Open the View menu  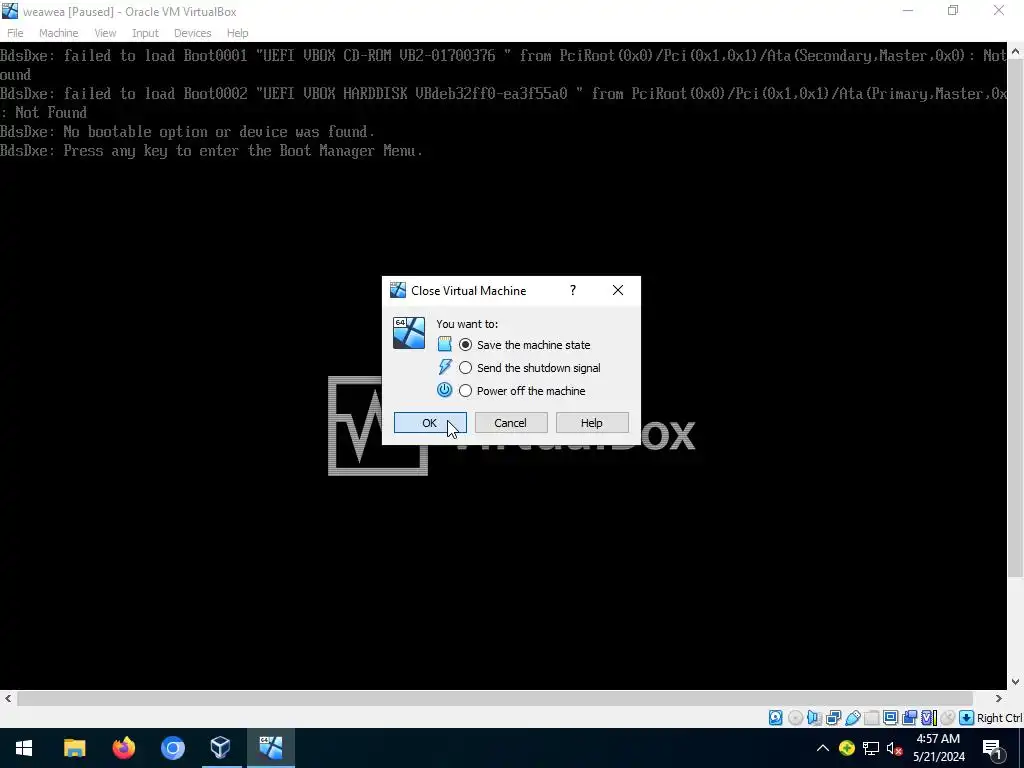(x=105, y=33)
